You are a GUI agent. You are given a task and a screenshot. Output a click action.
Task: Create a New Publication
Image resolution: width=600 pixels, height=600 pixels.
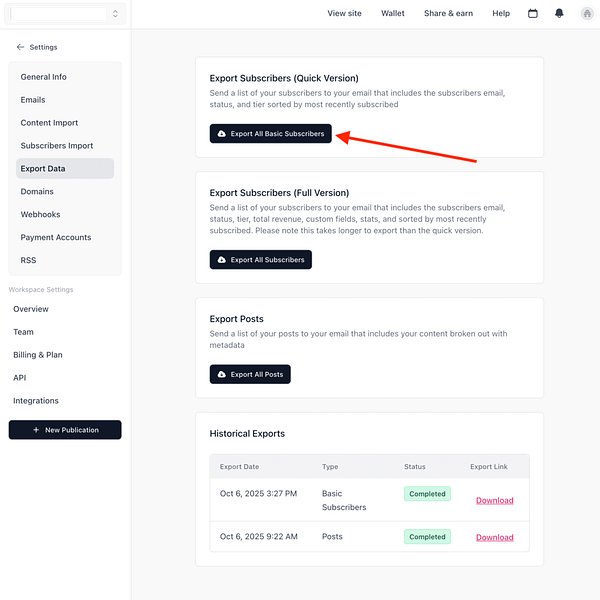pos(65,430)
